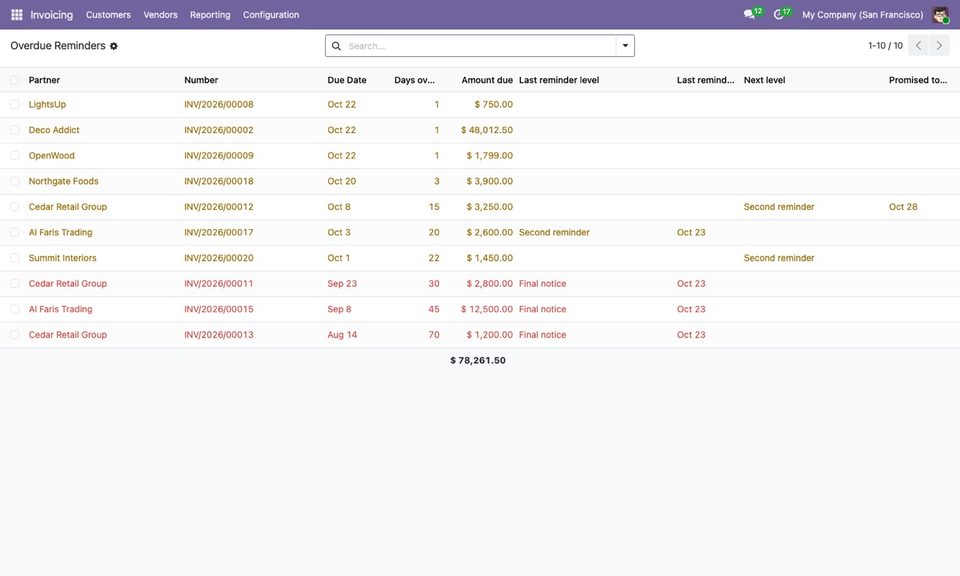Click the $ 78,261.50 total amount
The image size is (960, 576).
(478, 361)
